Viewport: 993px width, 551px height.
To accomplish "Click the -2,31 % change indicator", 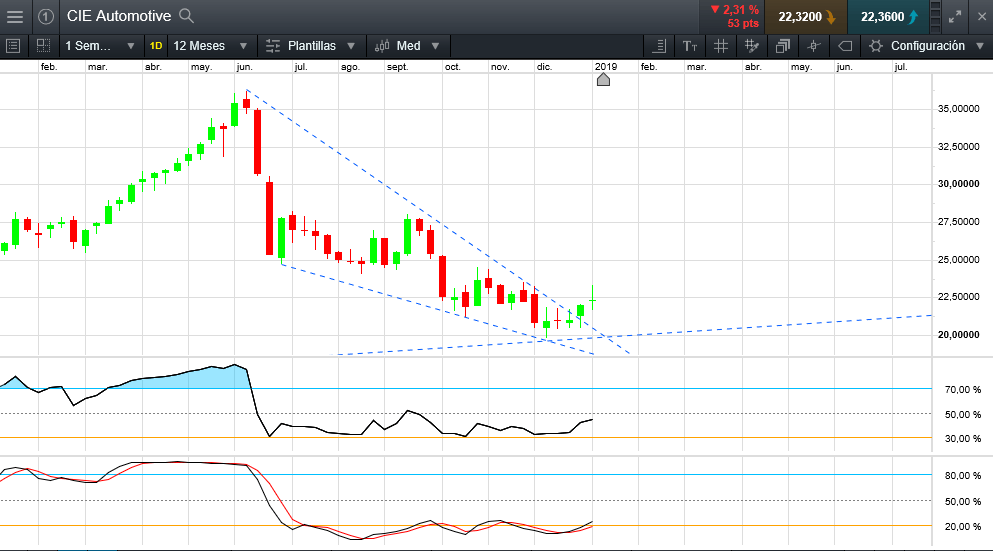I will pyautogui.click(x=735, y=10).
